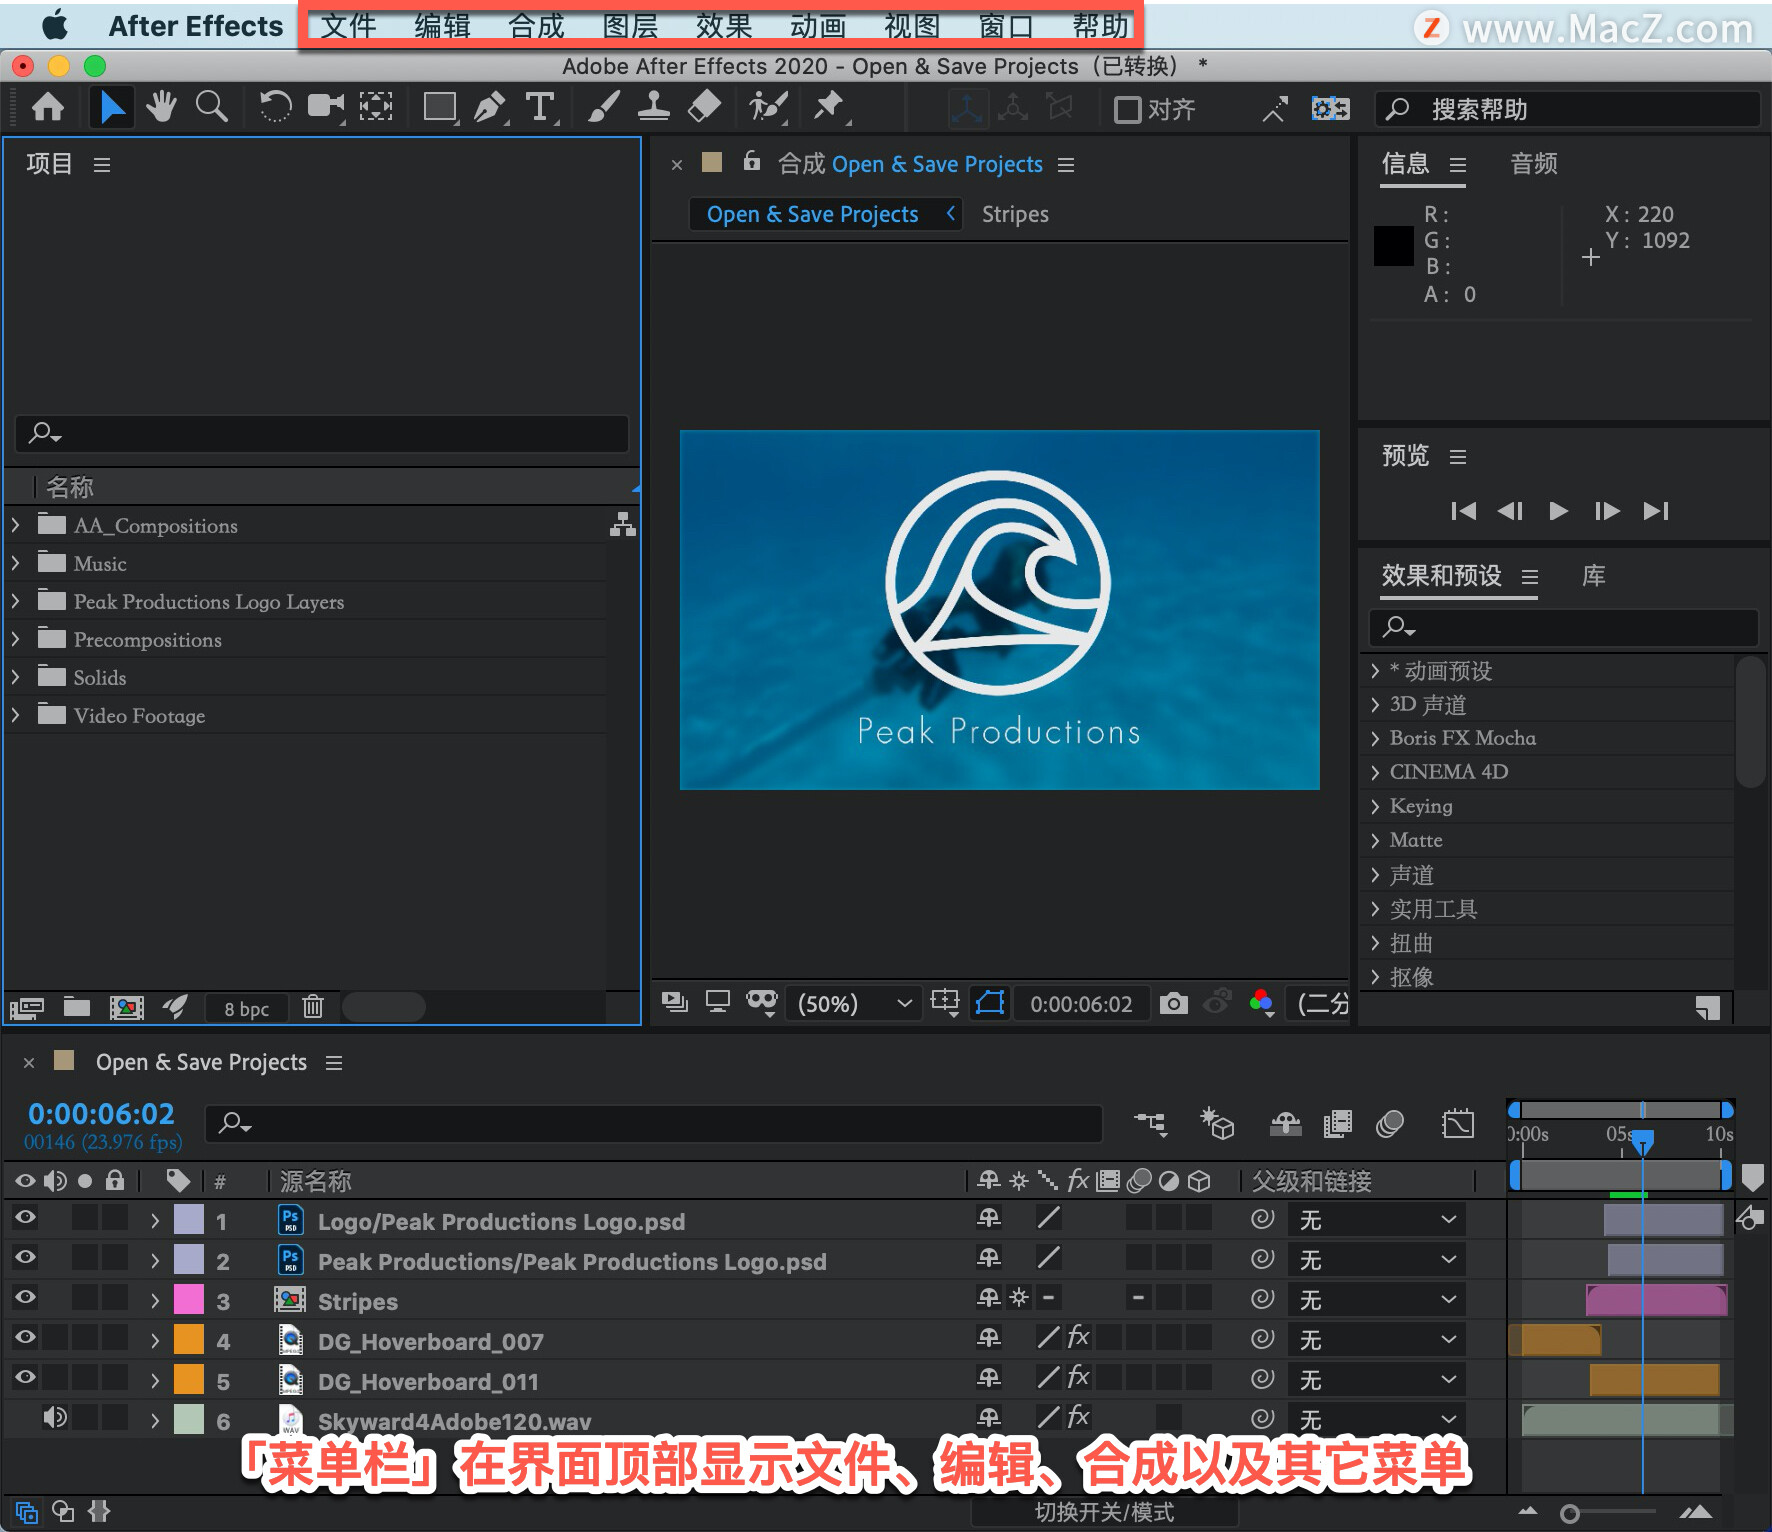The image size is (1772, 1532).
Task: Click the orange label swatch of DG_Hoverboard_007
Action: click(189, 1339)
